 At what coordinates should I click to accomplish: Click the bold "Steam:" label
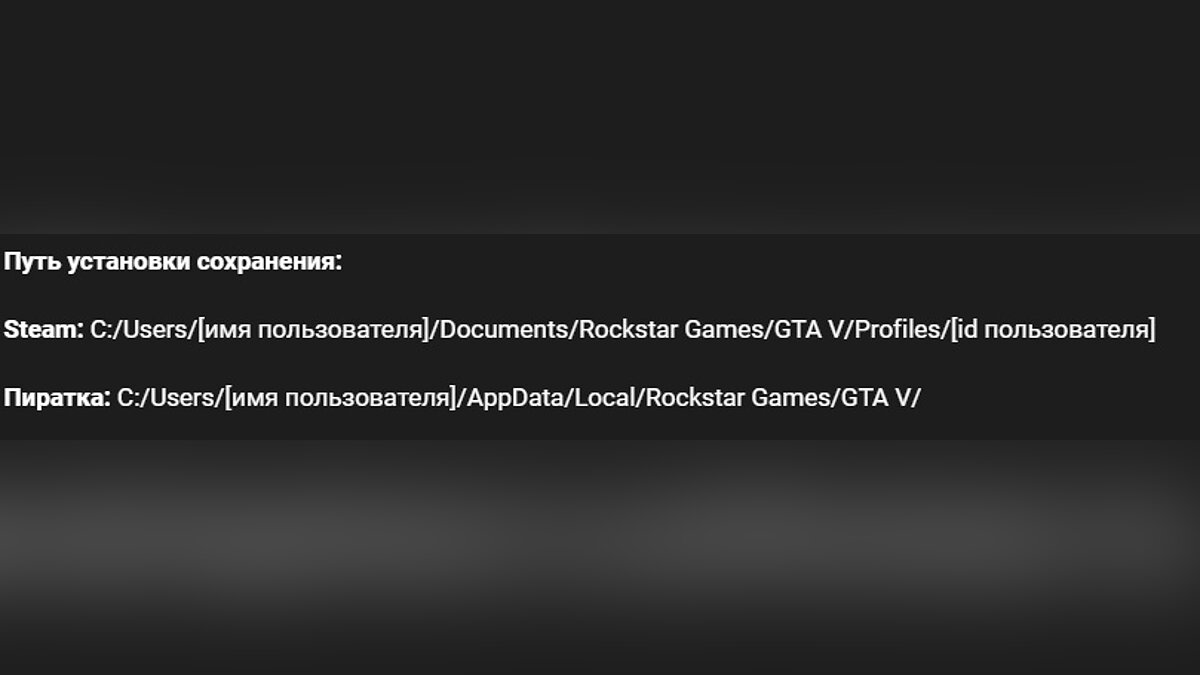tap(43, 330)
